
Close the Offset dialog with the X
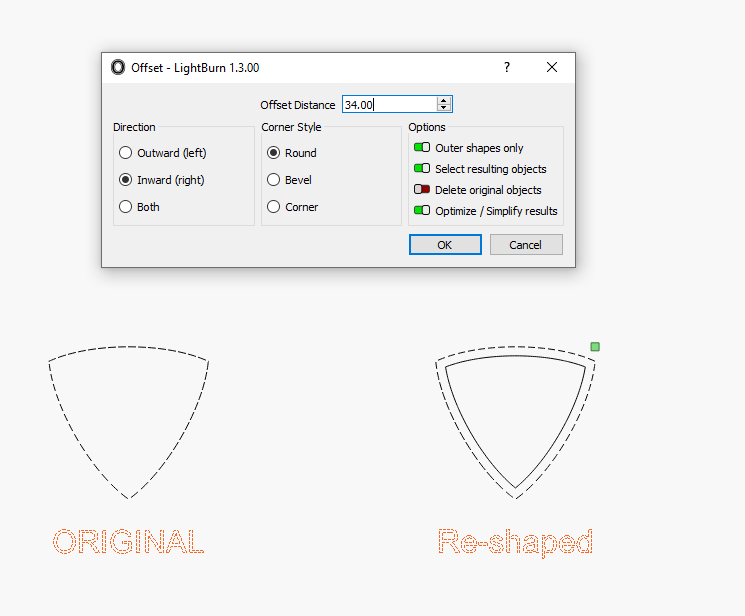(552, 67)
